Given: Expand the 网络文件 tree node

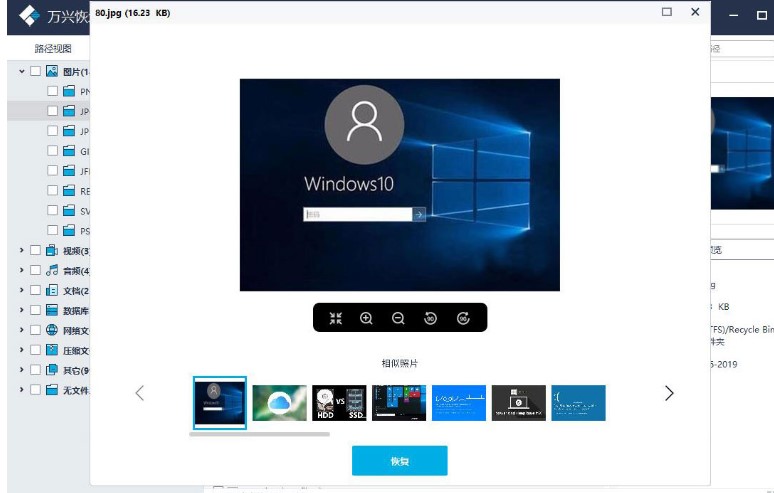Looking at the screenshot, I should pos(22,330).
